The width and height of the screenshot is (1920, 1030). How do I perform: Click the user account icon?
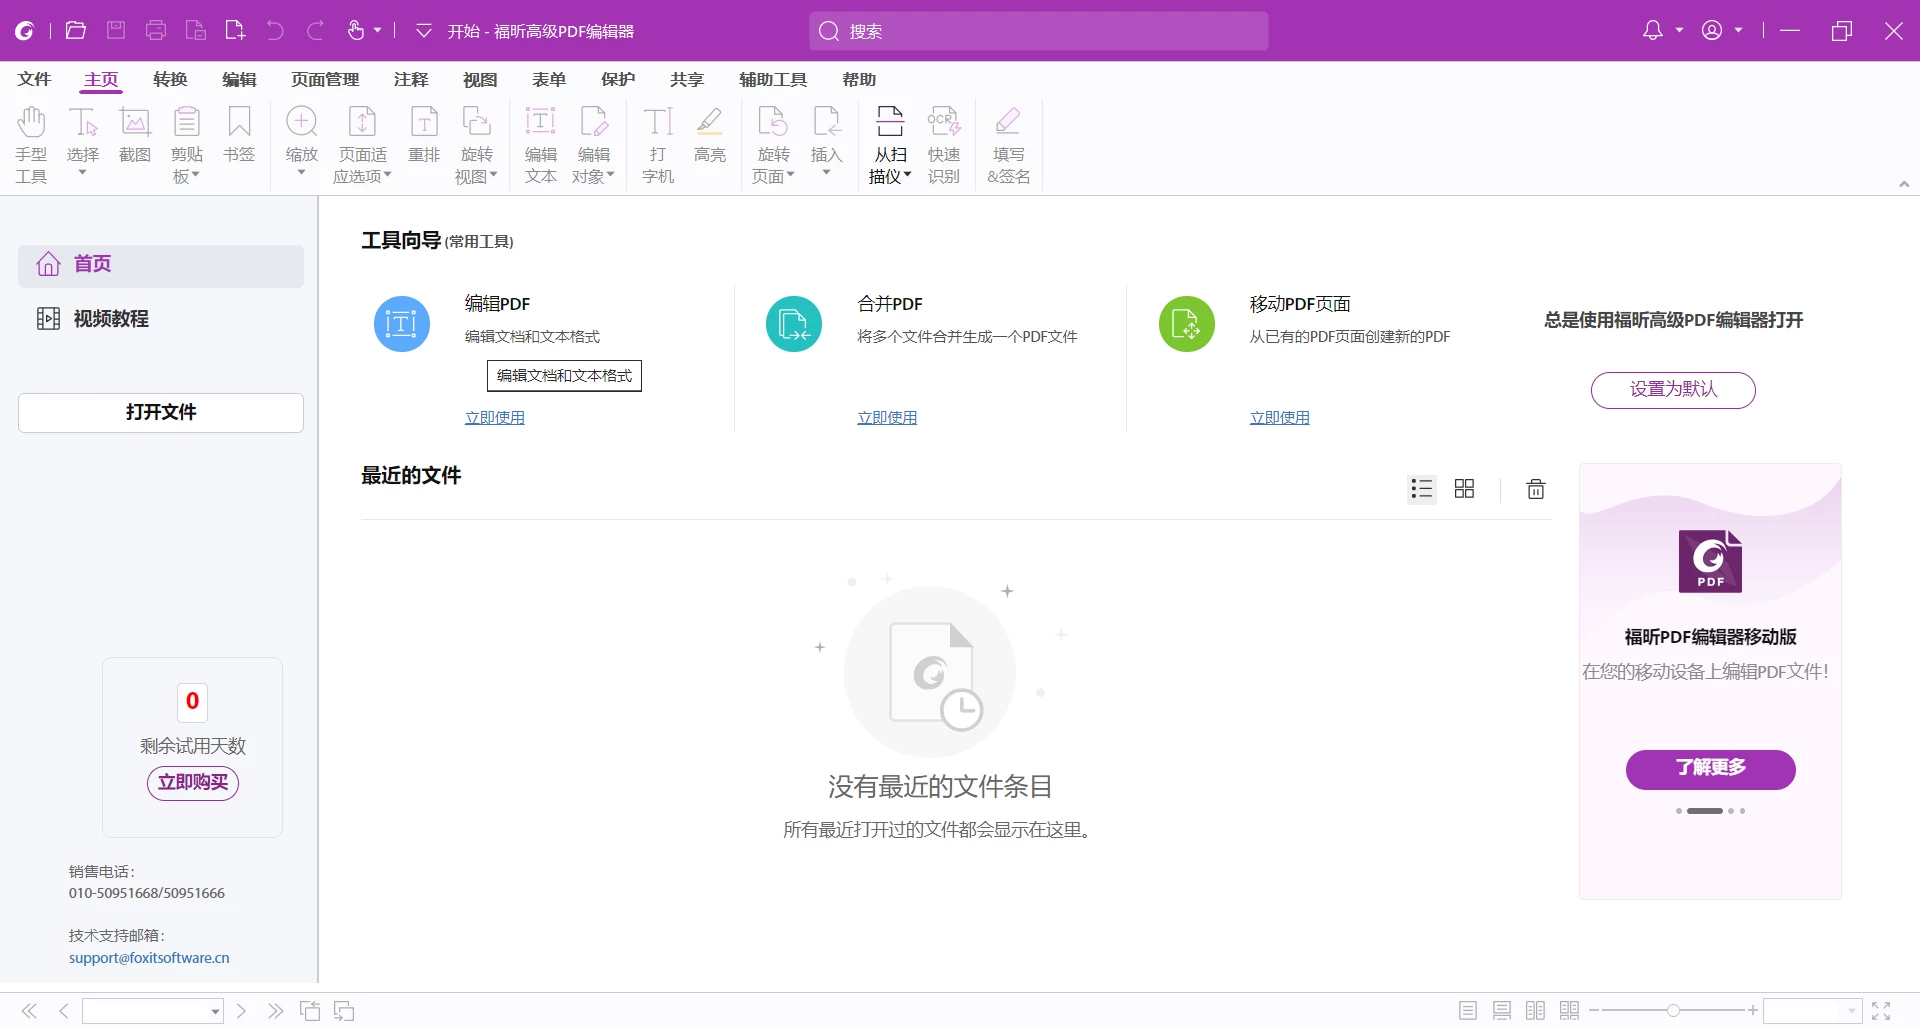click(x=1712, y=31)
